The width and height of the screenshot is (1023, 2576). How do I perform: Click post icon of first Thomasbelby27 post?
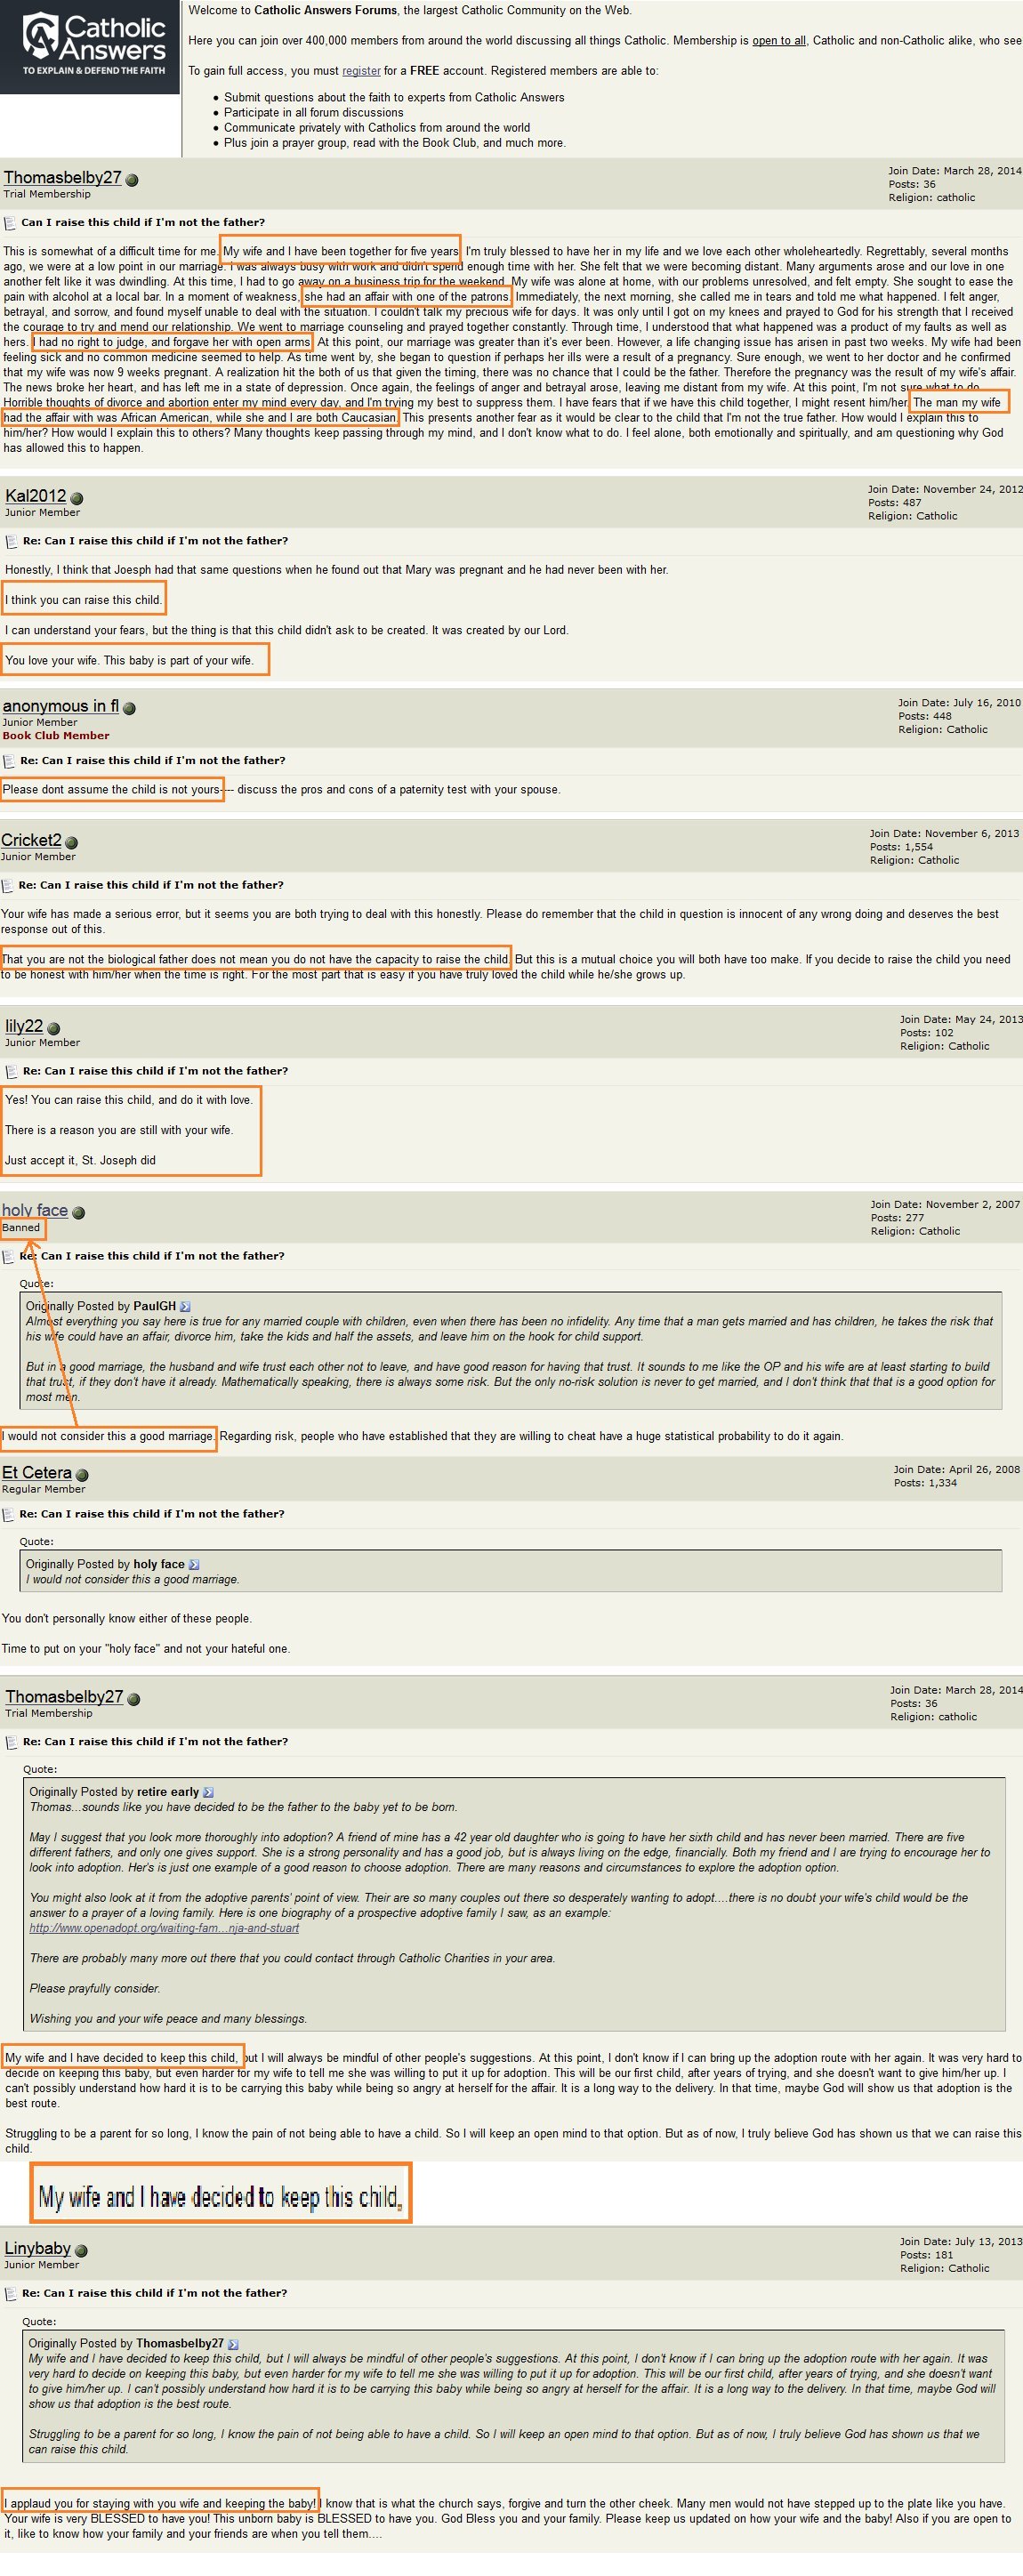tap(10, 223)
